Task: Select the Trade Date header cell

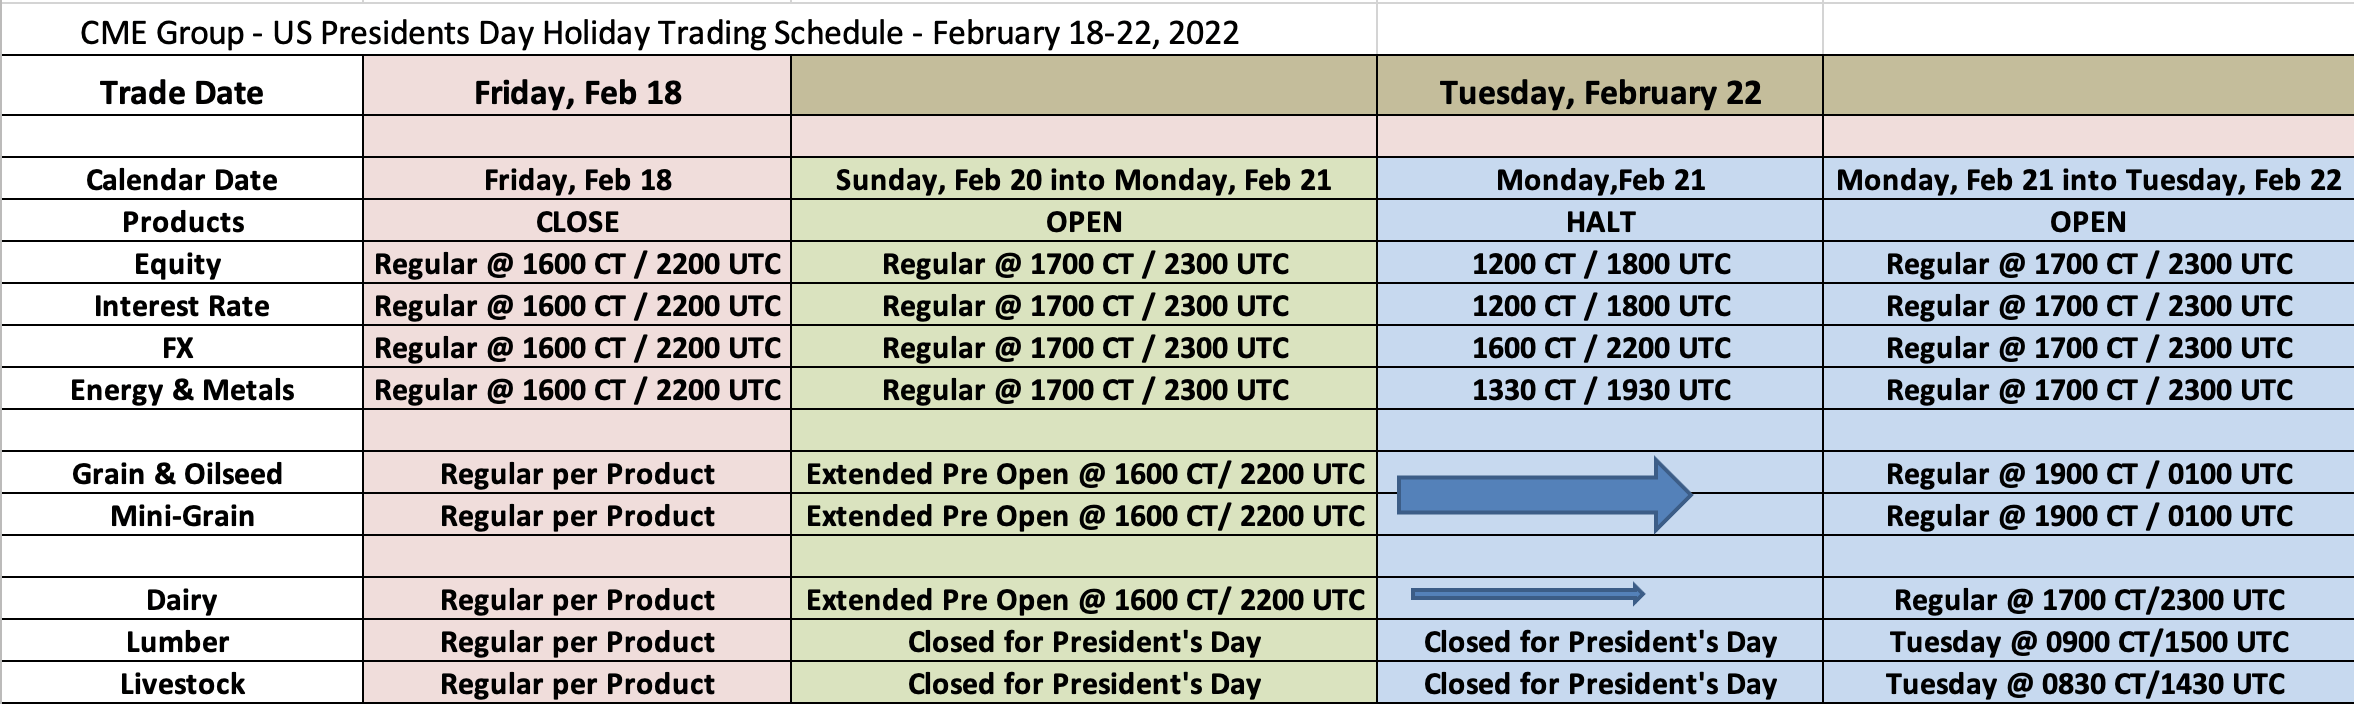Action: pos(182,93)
